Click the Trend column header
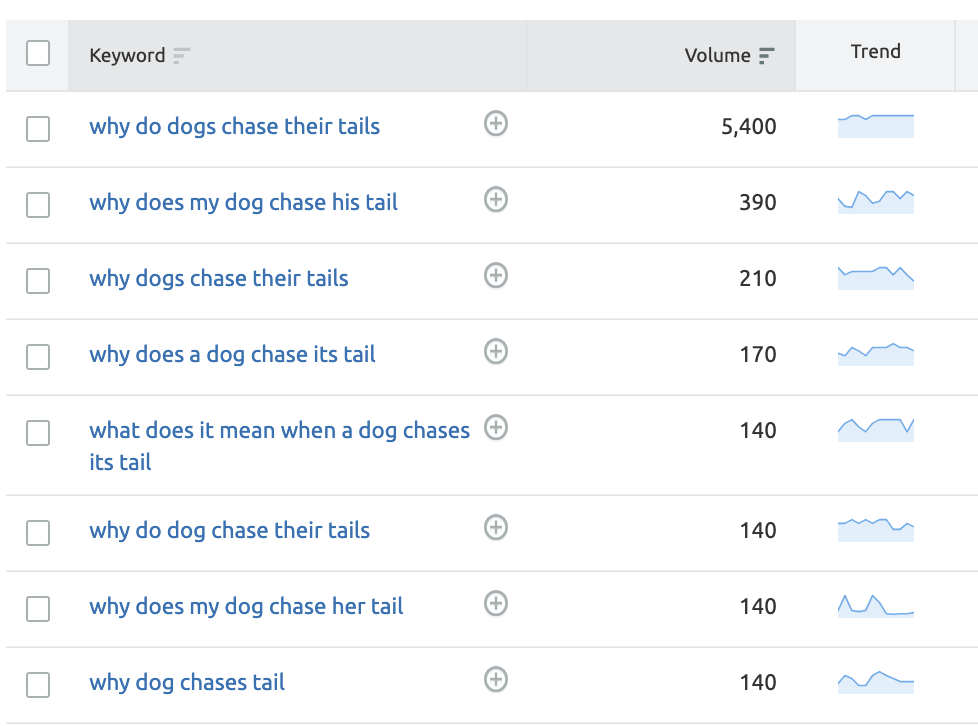The image size is (978, 726). coord(875,52)
